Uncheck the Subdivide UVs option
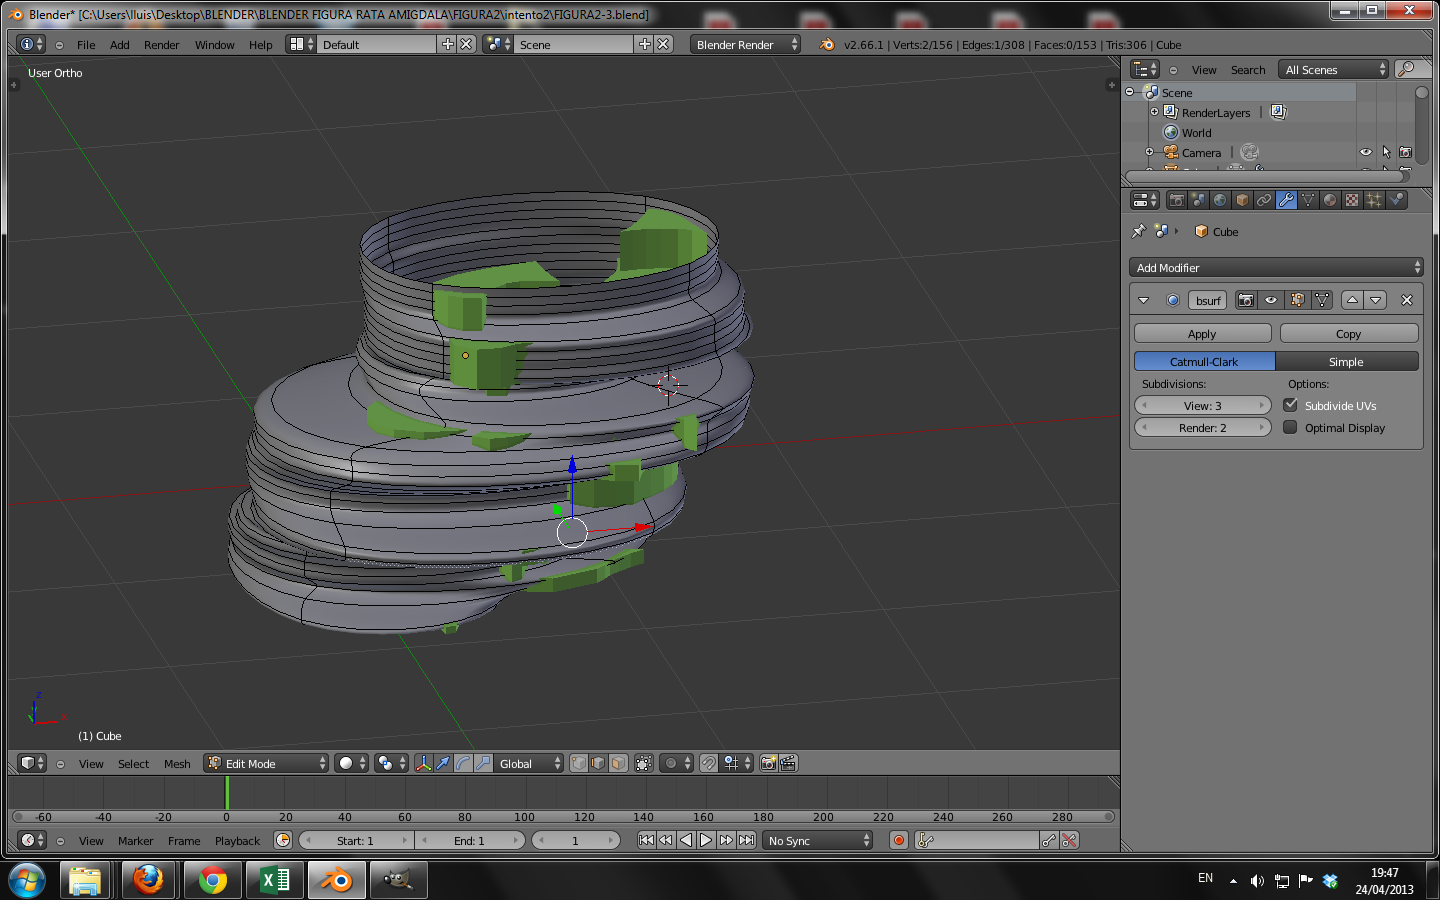This screenshot has height=900, width=1440. 1291,406
